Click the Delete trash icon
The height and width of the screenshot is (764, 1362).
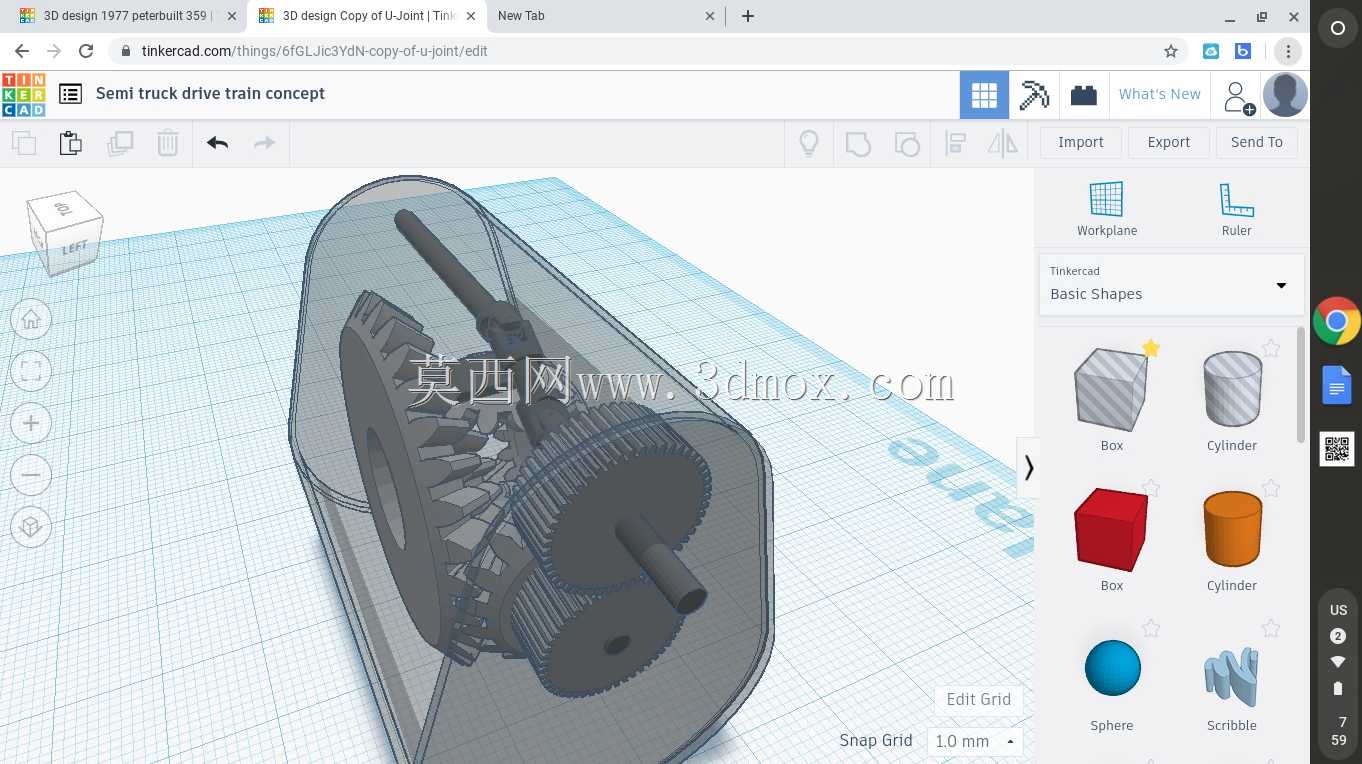coord(168,143)
